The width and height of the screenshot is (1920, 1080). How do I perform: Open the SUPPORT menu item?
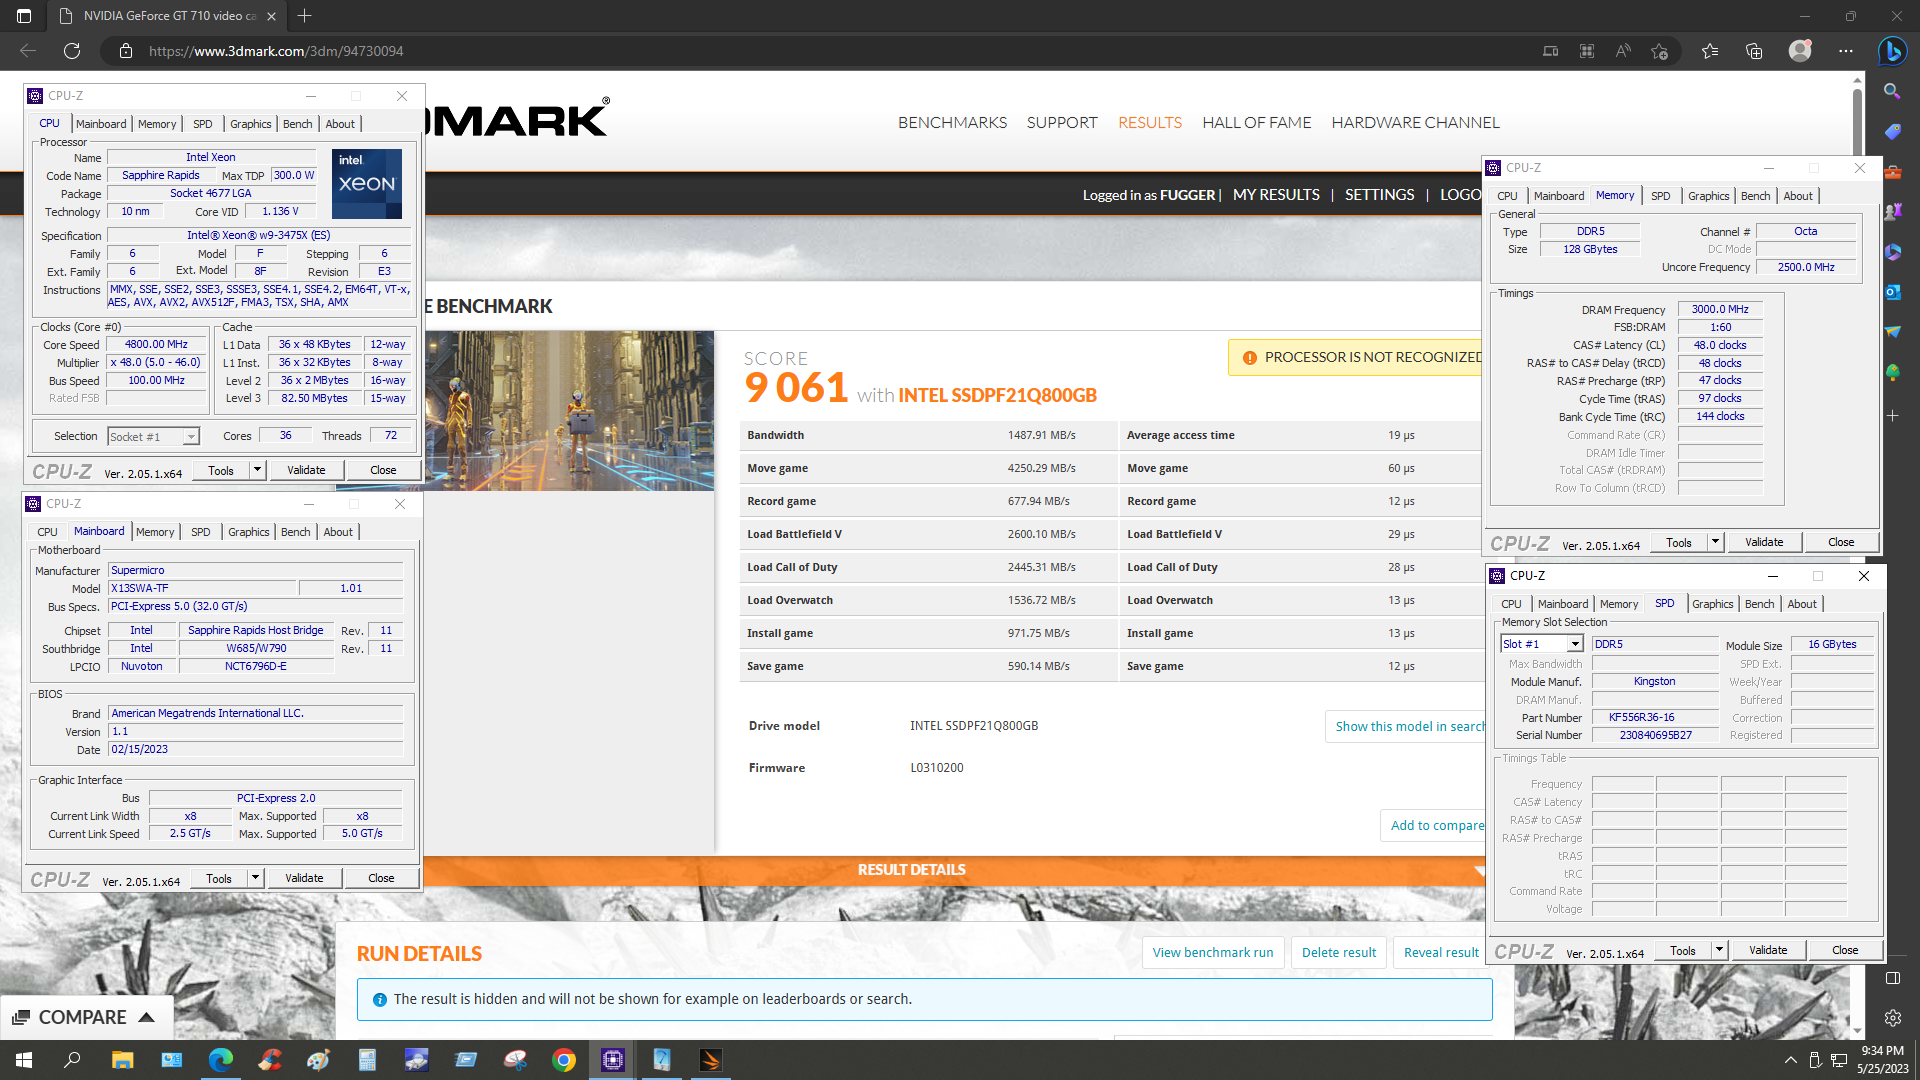pyautogui.click(x=1062, y=122)
